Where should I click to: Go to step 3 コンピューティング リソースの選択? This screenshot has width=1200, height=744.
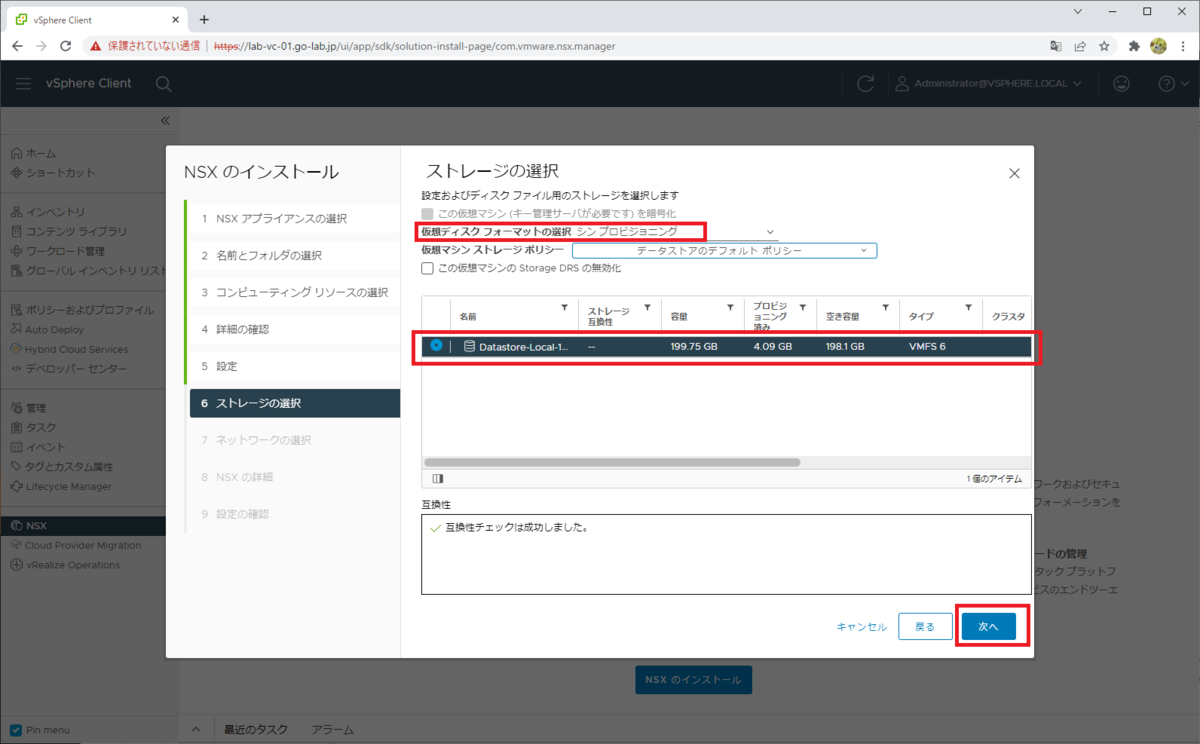[294, 293]
